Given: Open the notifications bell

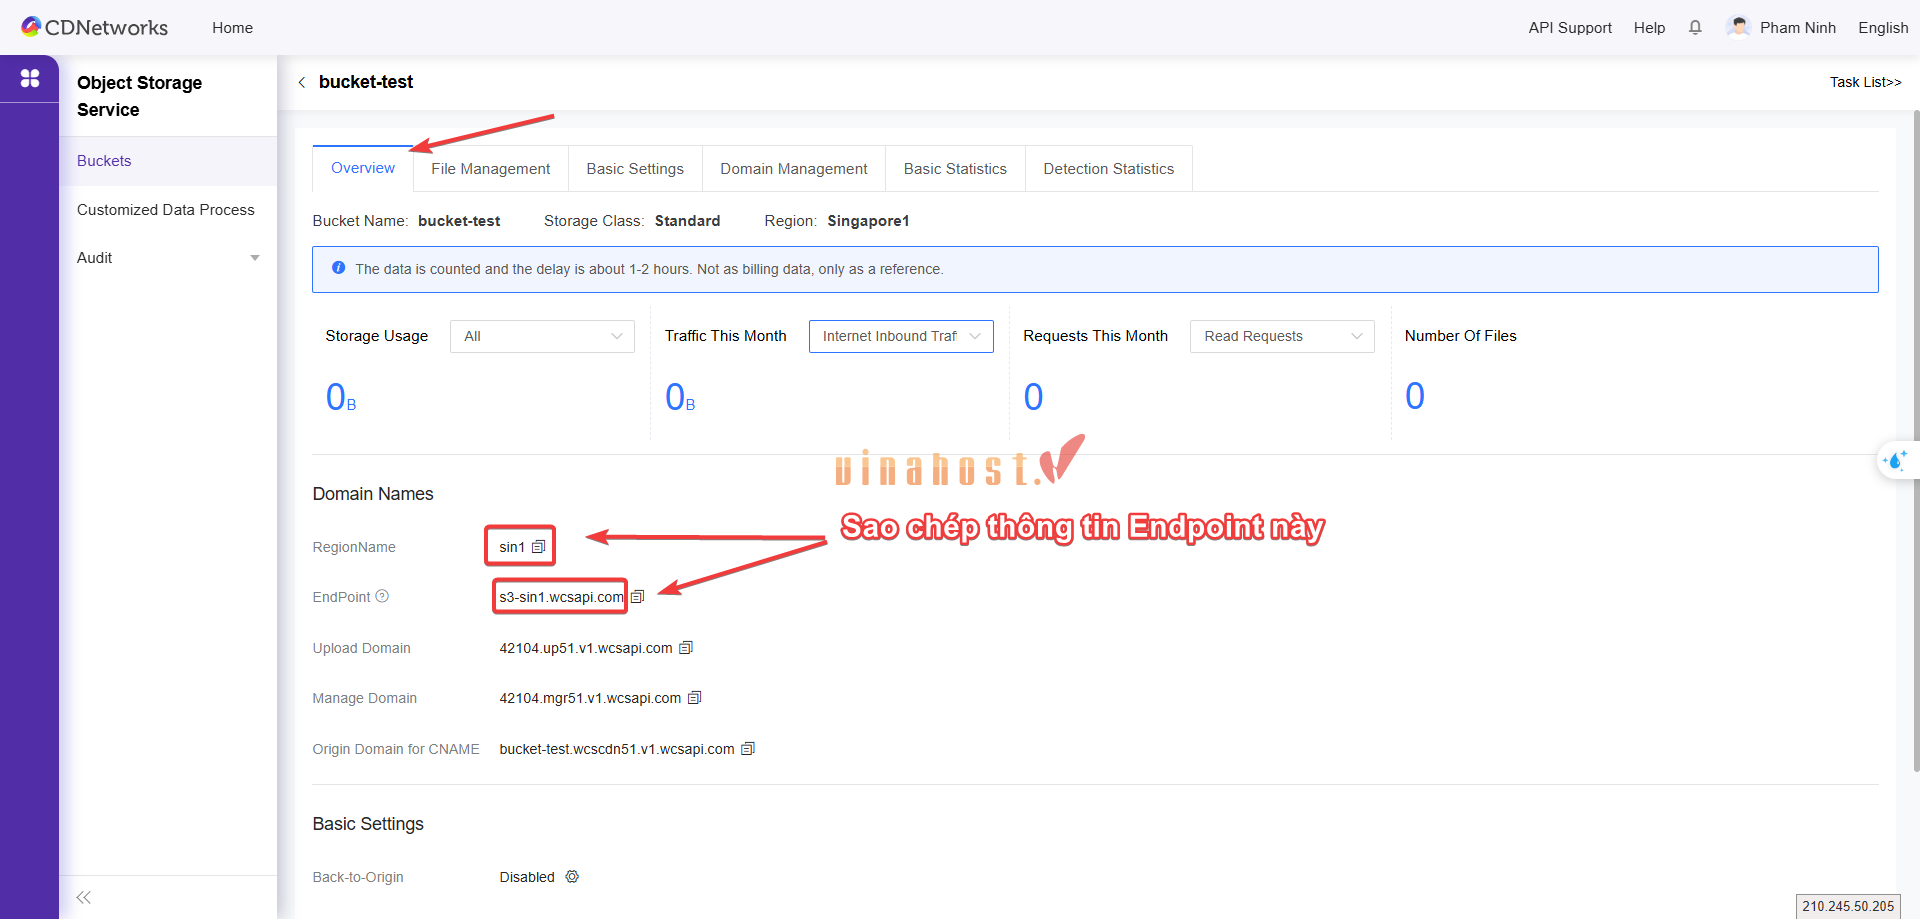Looking at the screenshot, I should point(1695,28).
